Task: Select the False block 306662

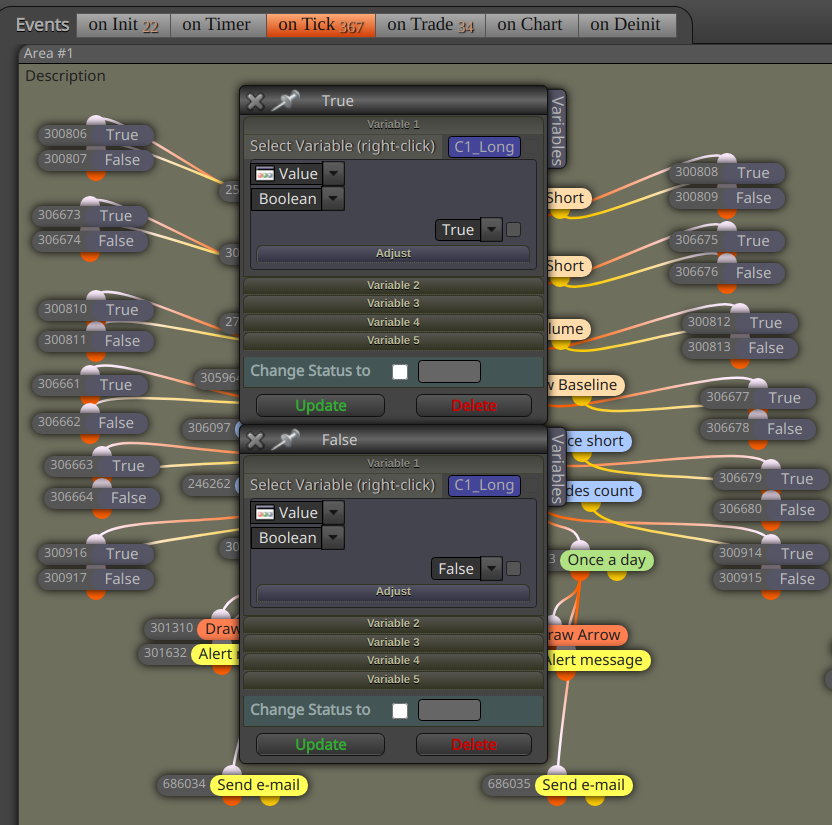Action: [116, 423]
